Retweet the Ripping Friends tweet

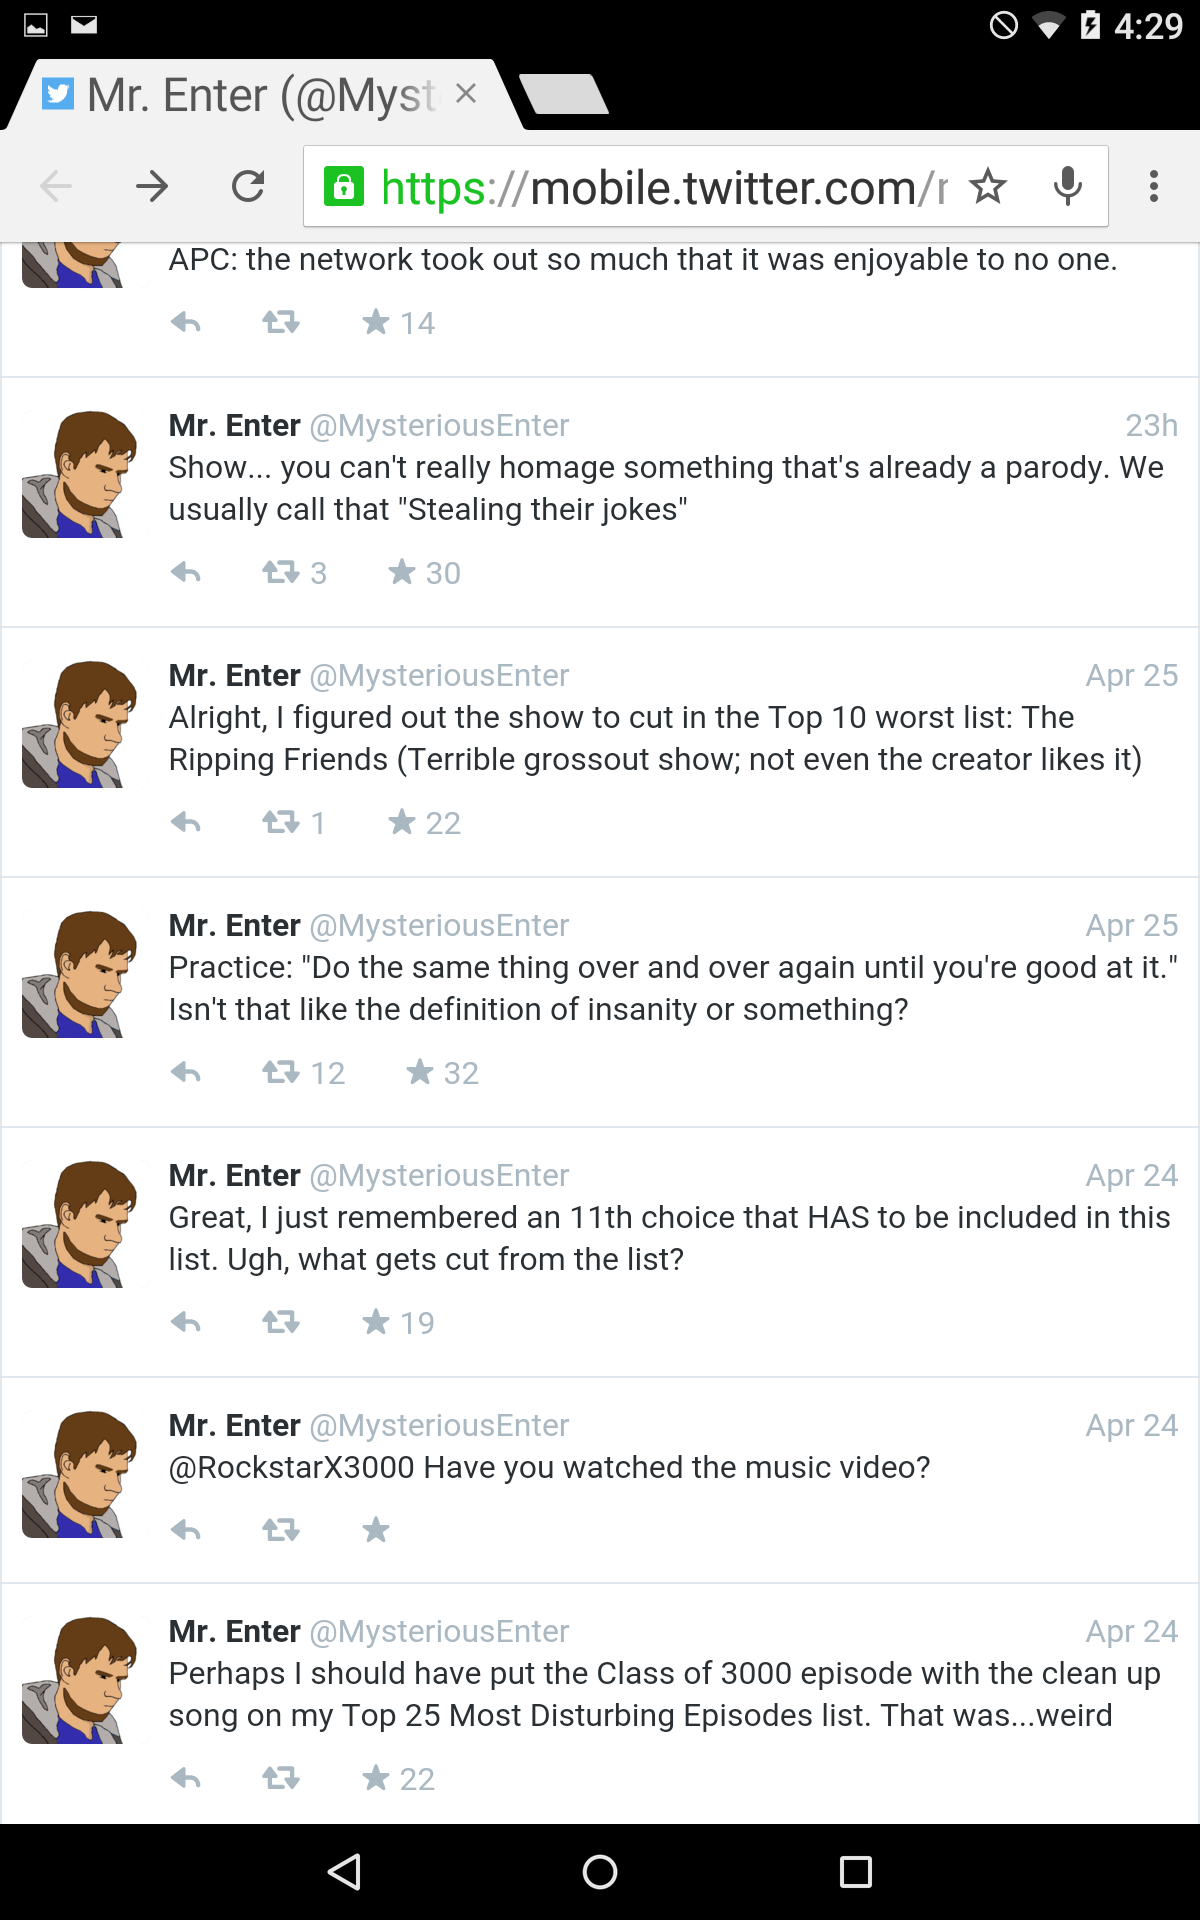tap(281, 822)
